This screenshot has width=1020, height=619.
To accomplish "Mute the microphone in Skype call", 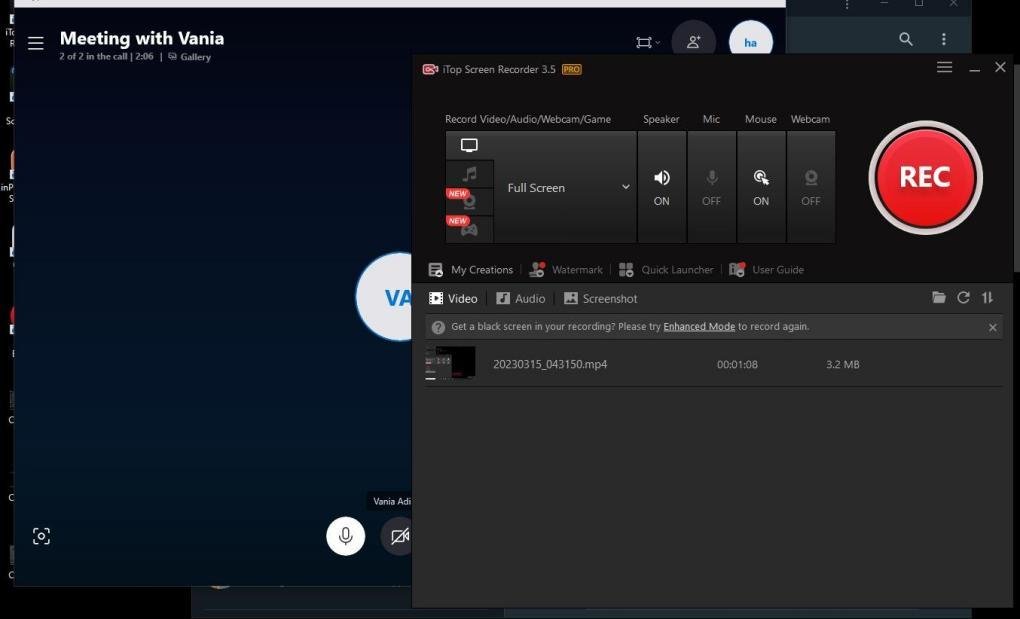I will tap(345, 536).
